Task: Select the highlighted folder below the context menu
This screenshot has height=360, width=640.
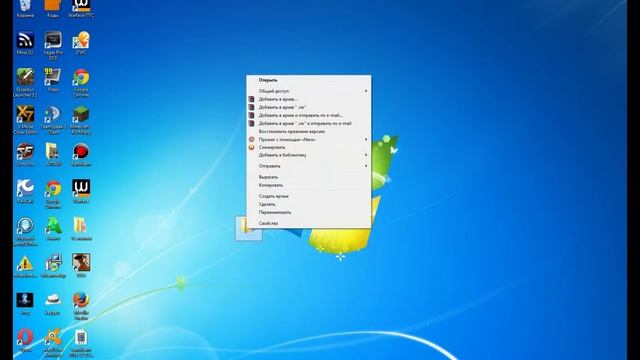Action: [x=249, y=229]
